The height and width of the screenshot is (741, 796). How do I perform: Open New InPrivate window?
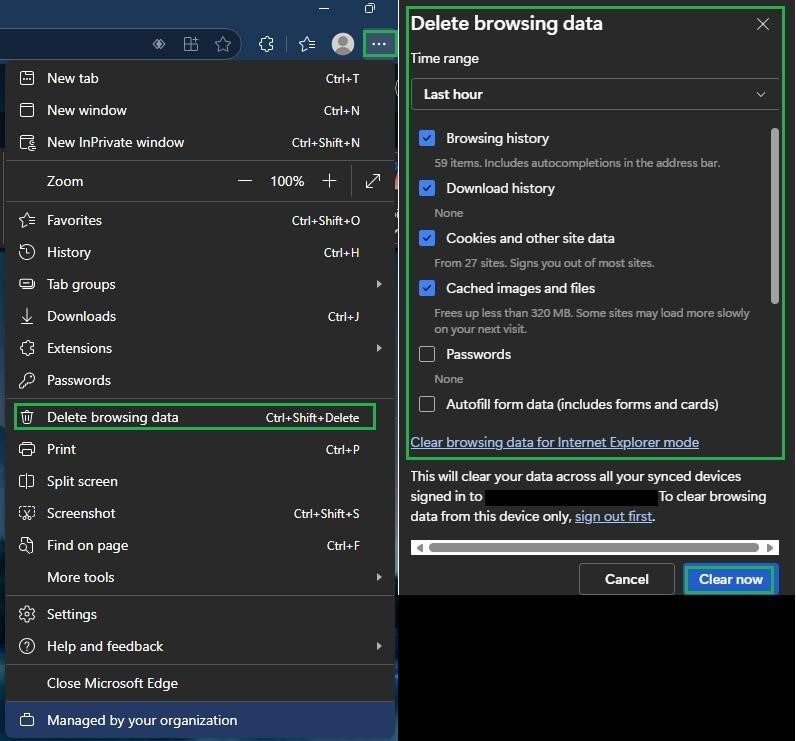pos(200,143)
